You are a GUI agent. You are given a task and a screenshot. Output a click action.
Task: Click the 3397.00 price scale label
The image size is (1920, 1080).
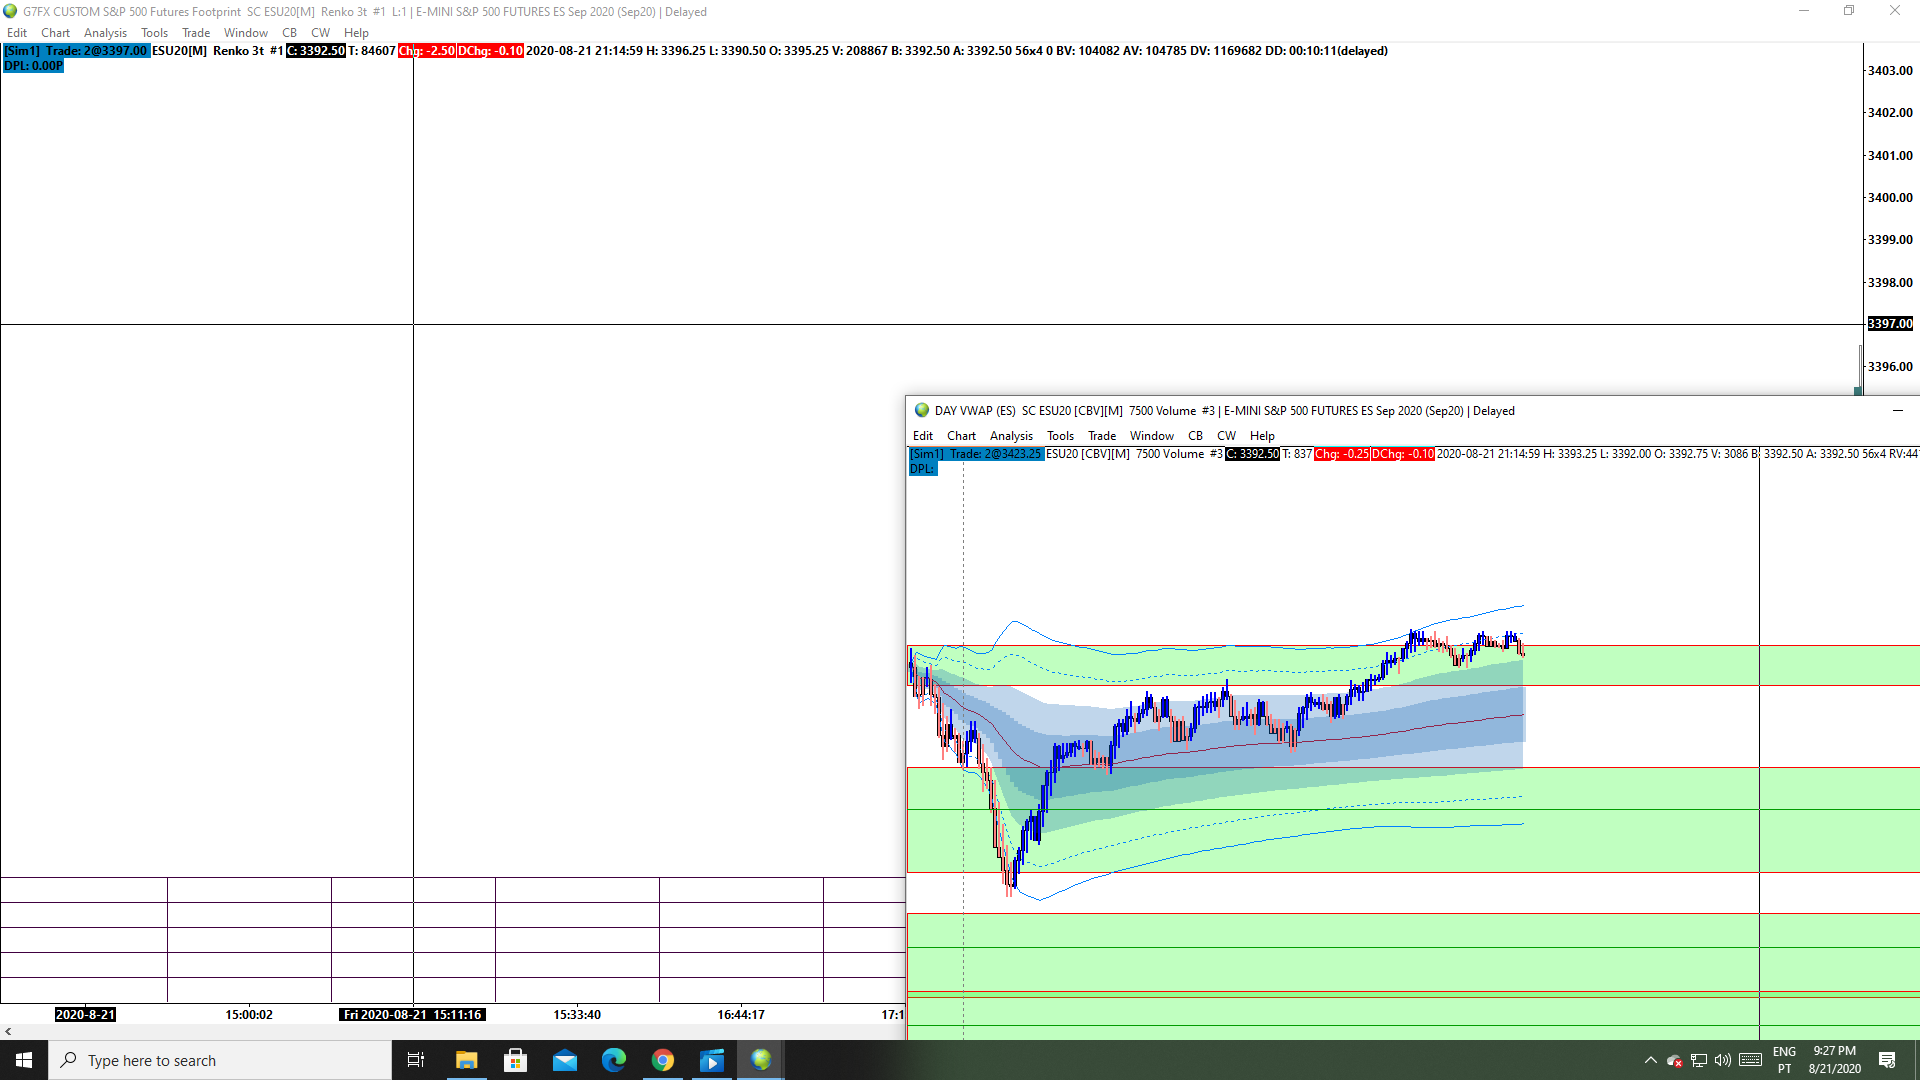tap(1890, 324)
